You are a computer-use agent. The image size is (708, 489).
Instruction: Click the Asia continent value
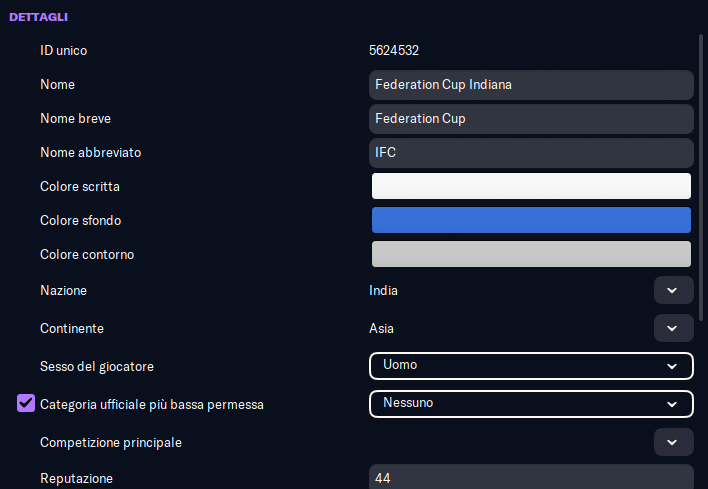coord(382,328)
